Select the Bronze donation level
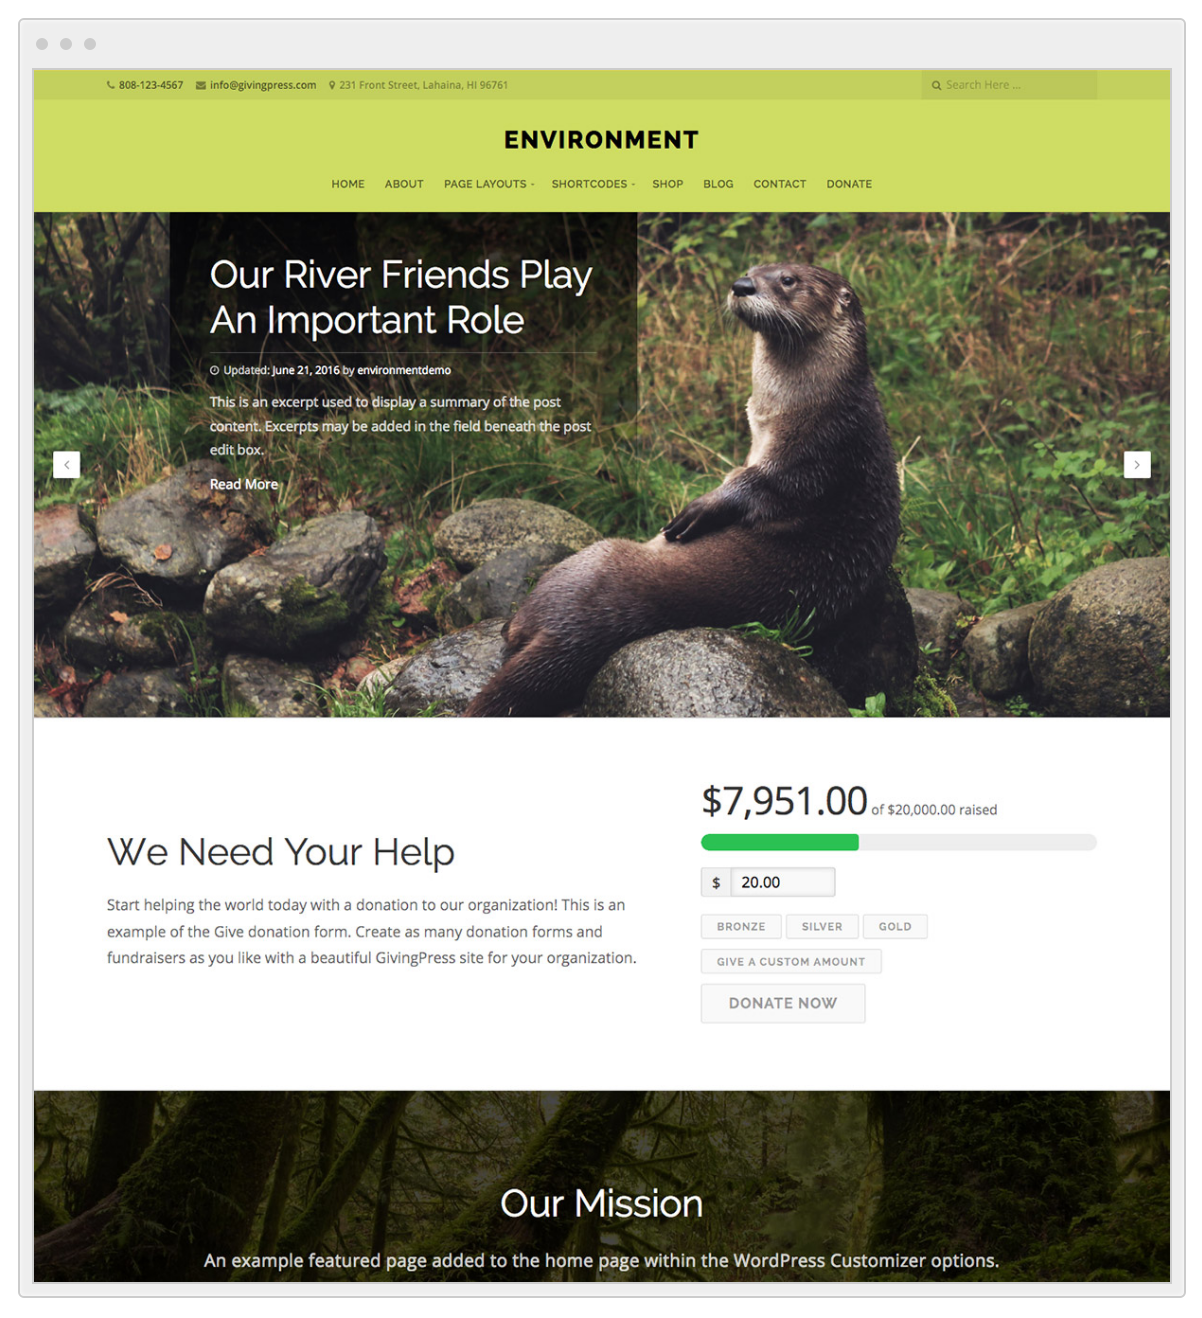This screenshot has width=1202, height=1318. click(741, 927)
